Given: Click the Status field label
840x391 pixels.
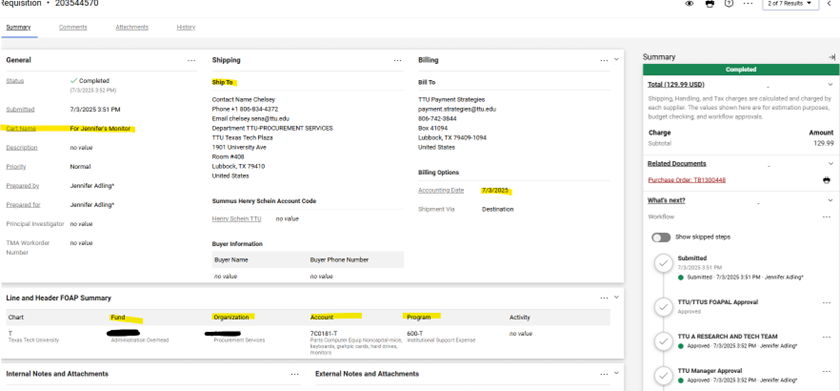Looking at the screenshot, I should coord(15,81).
